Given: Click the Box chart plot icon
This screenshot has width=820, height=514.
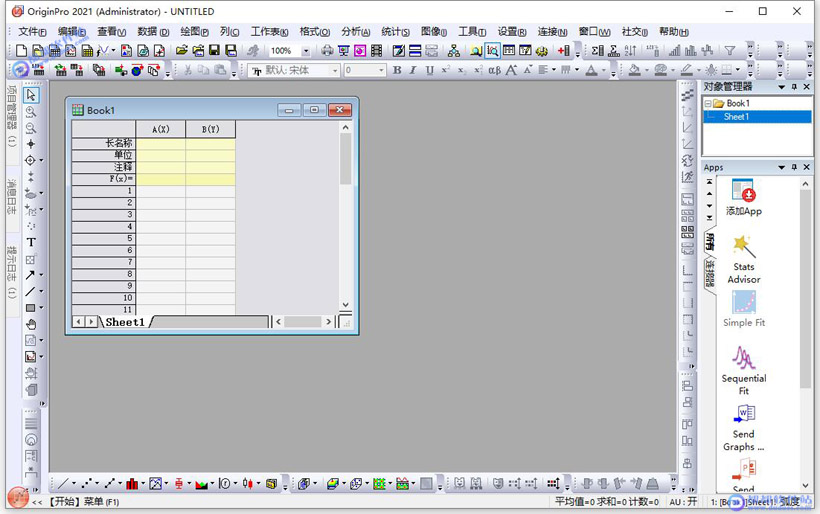Looking at the screenshot, I should (179, 484).
